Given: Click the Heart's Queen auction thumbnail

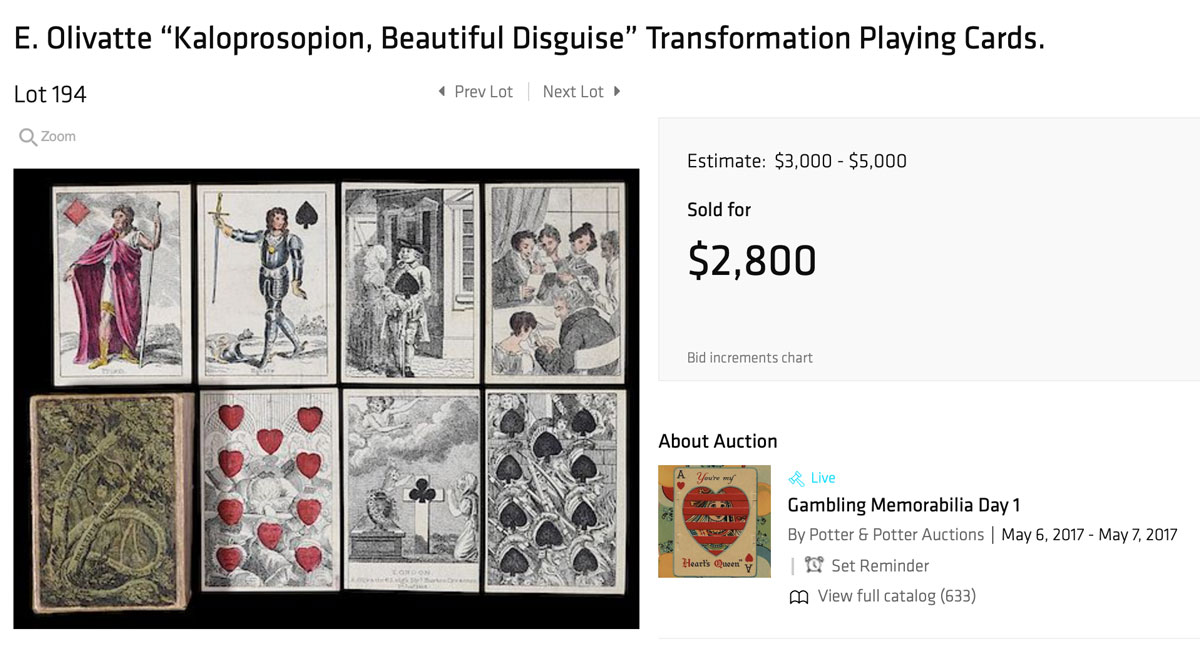Looking at the screenshot, I should (714, 521).
